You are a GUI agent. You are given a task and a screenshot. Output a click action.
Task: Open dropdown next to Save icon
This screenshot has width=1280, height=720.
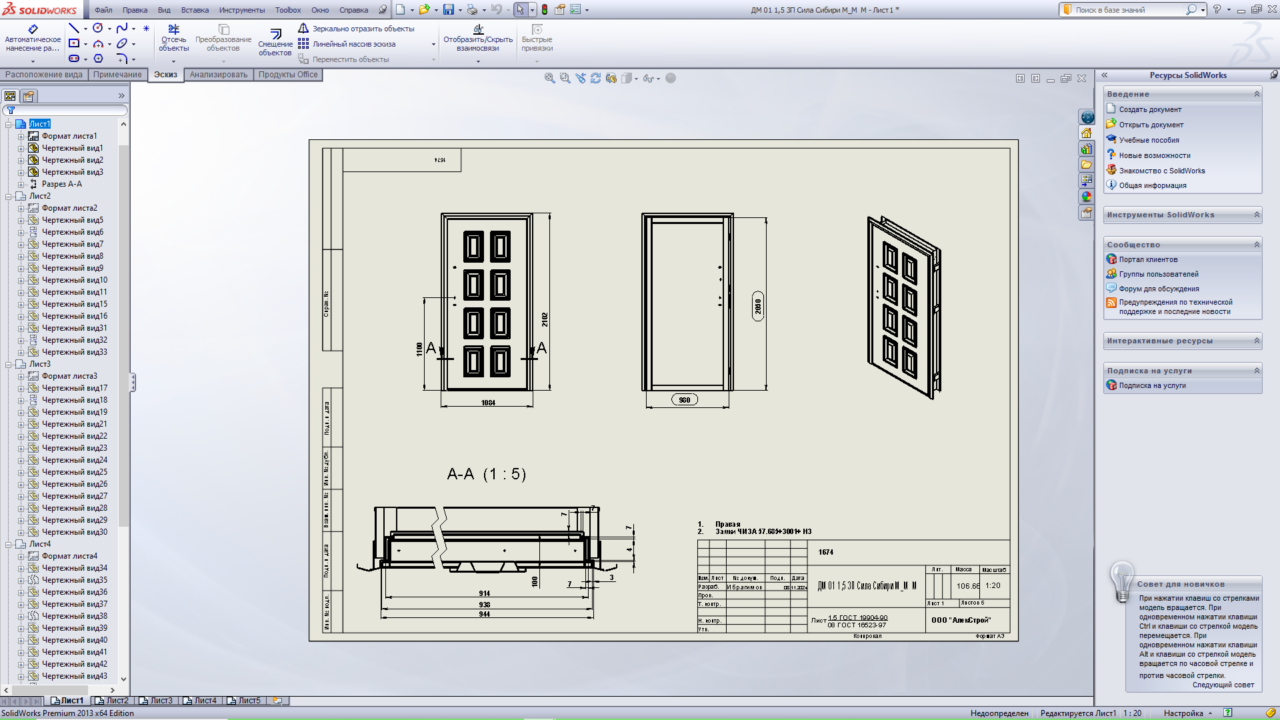[460, 10]
